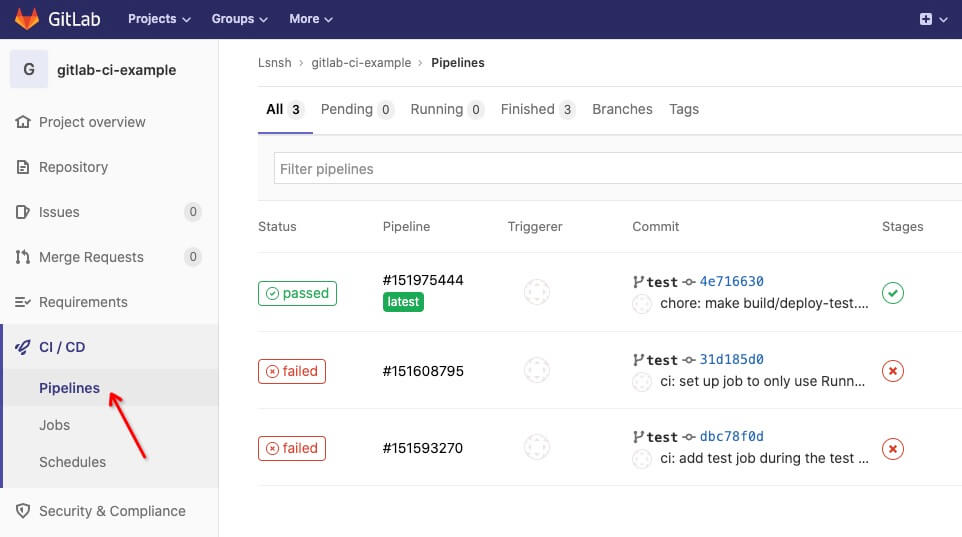Click triggerer avatar for pipeline #151975444
Screen dimensions: 962x537
point(537,292)
